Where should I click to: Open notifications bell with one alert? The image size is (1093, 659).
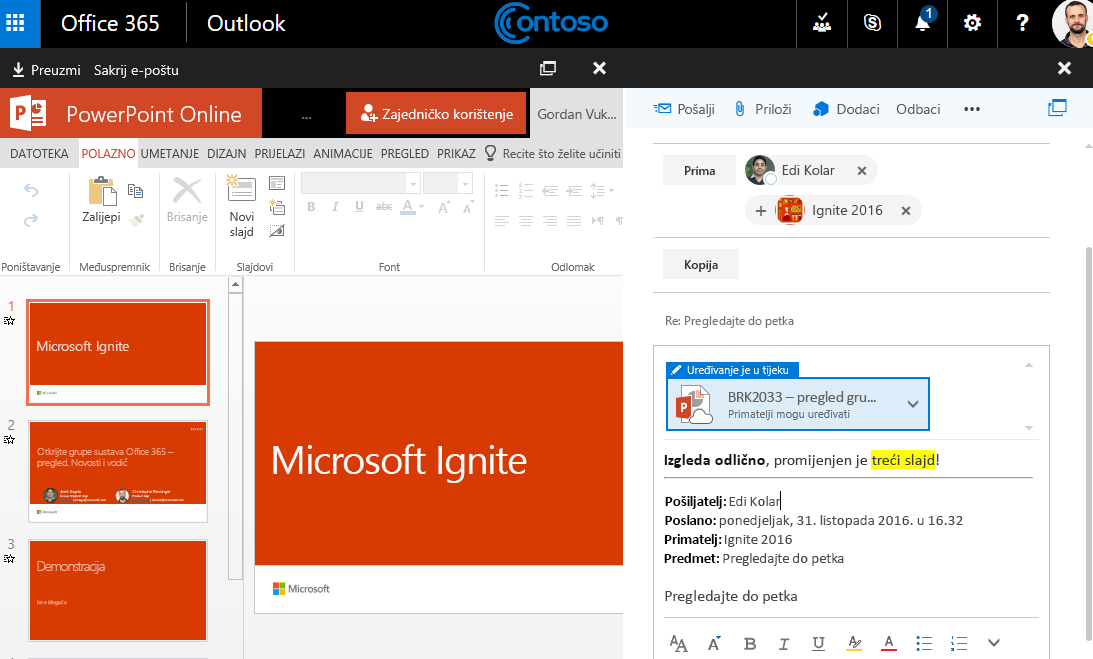(x=922, y=23)
